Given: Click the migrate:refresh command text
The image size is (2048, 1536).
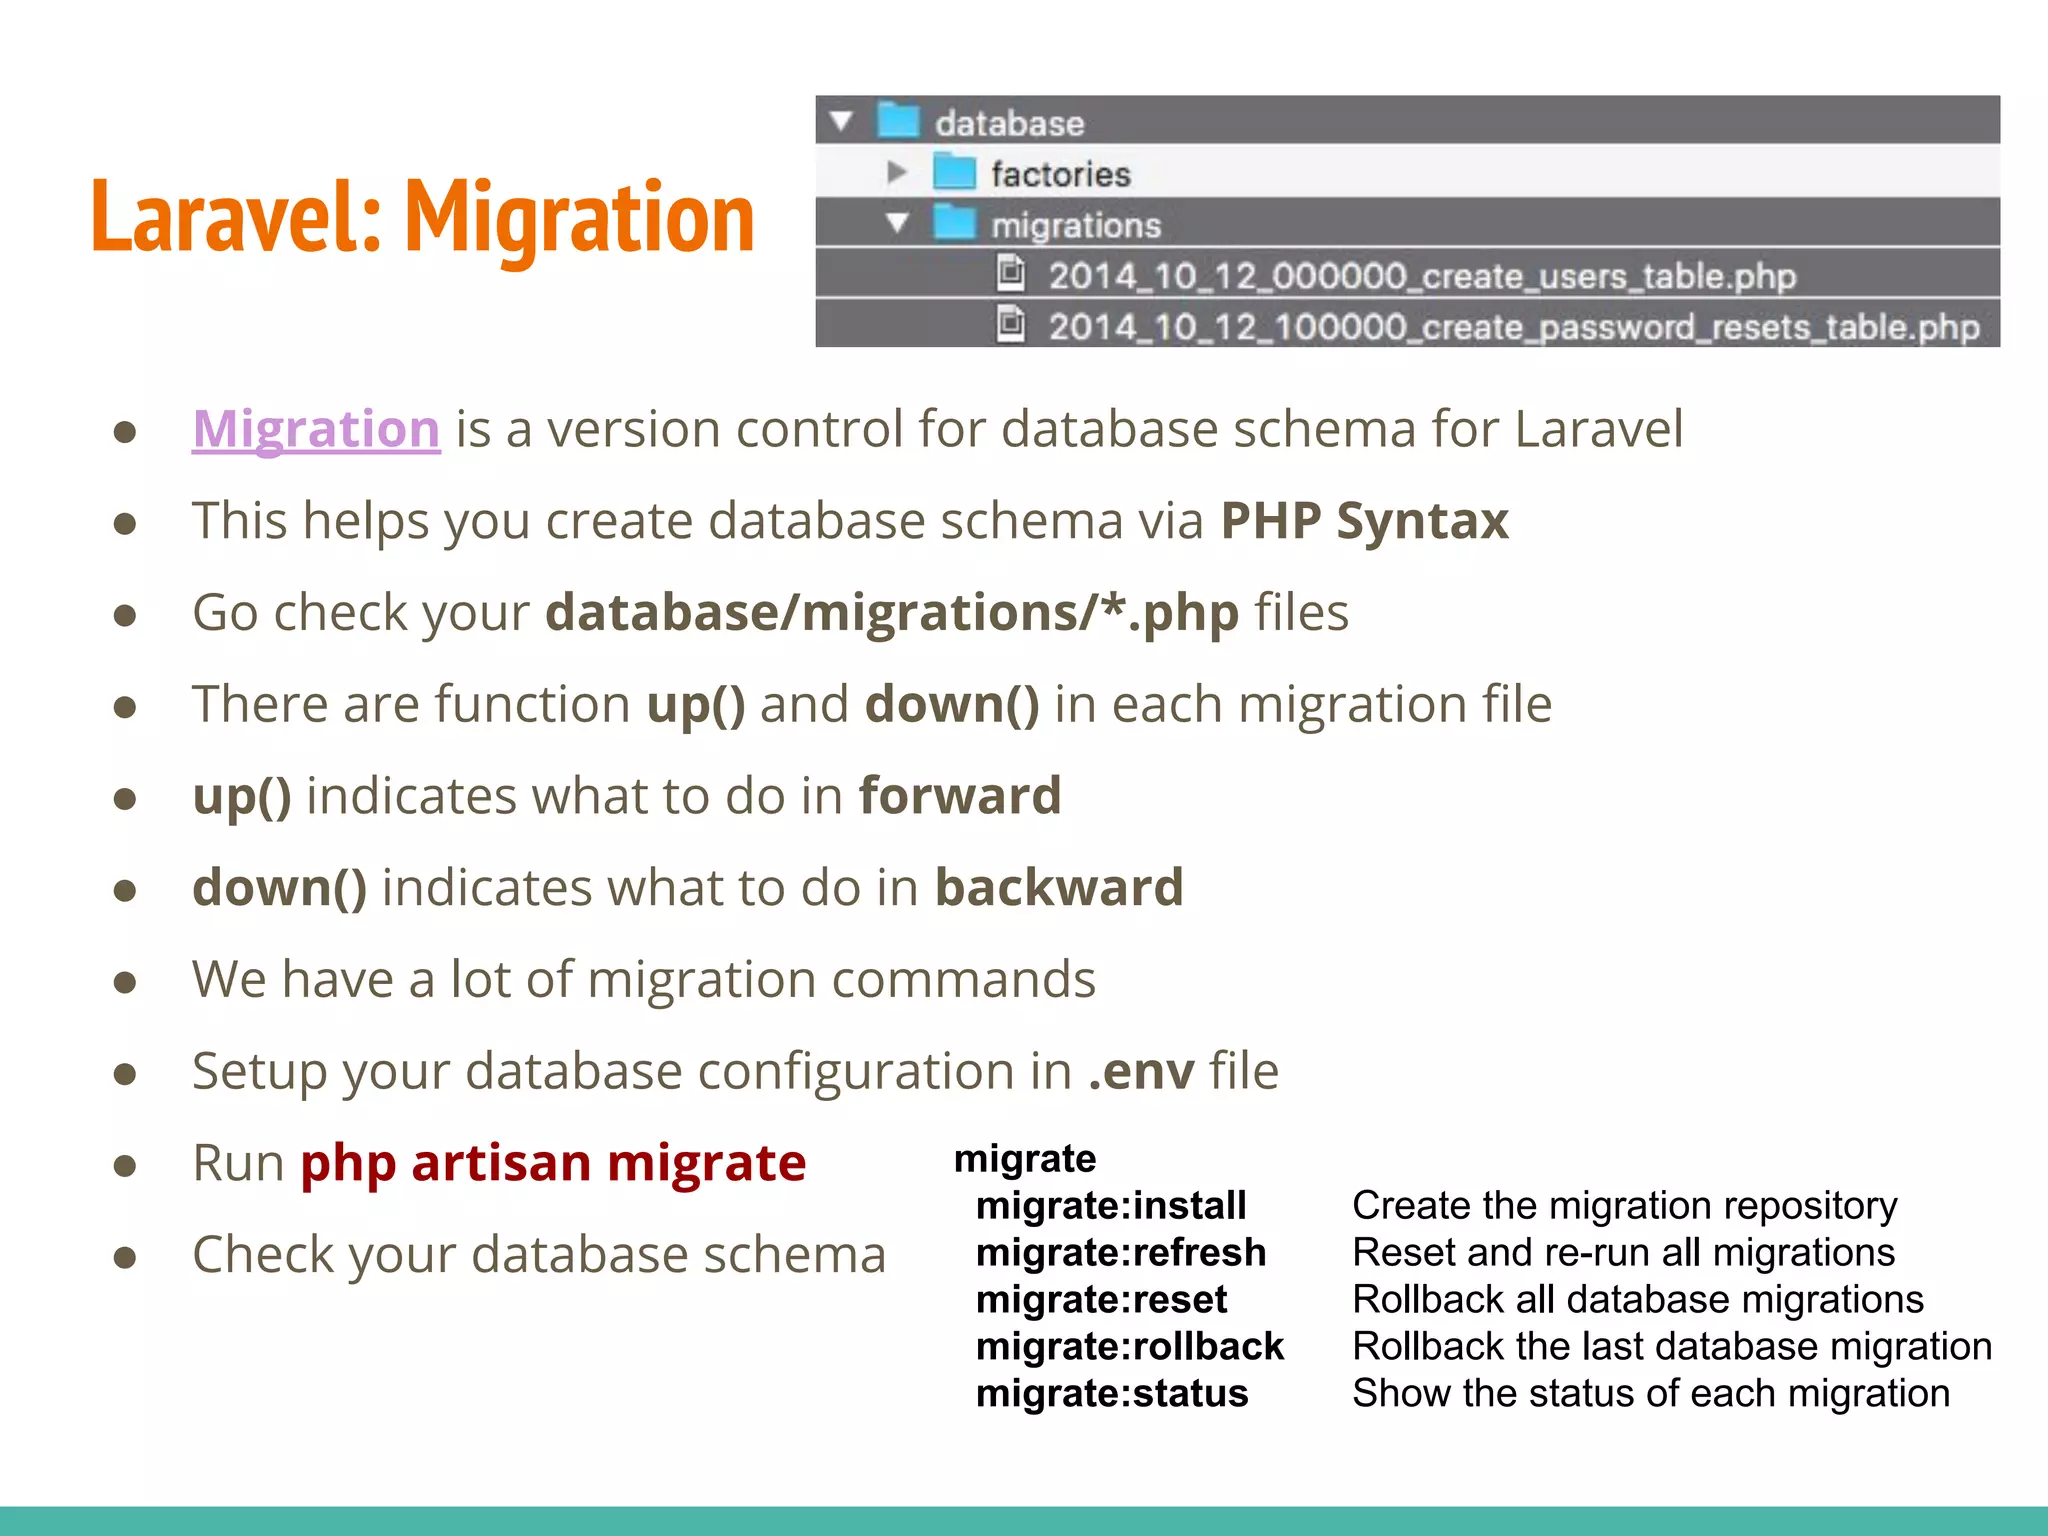Looking at the screenshot, I should 1120,1252.
